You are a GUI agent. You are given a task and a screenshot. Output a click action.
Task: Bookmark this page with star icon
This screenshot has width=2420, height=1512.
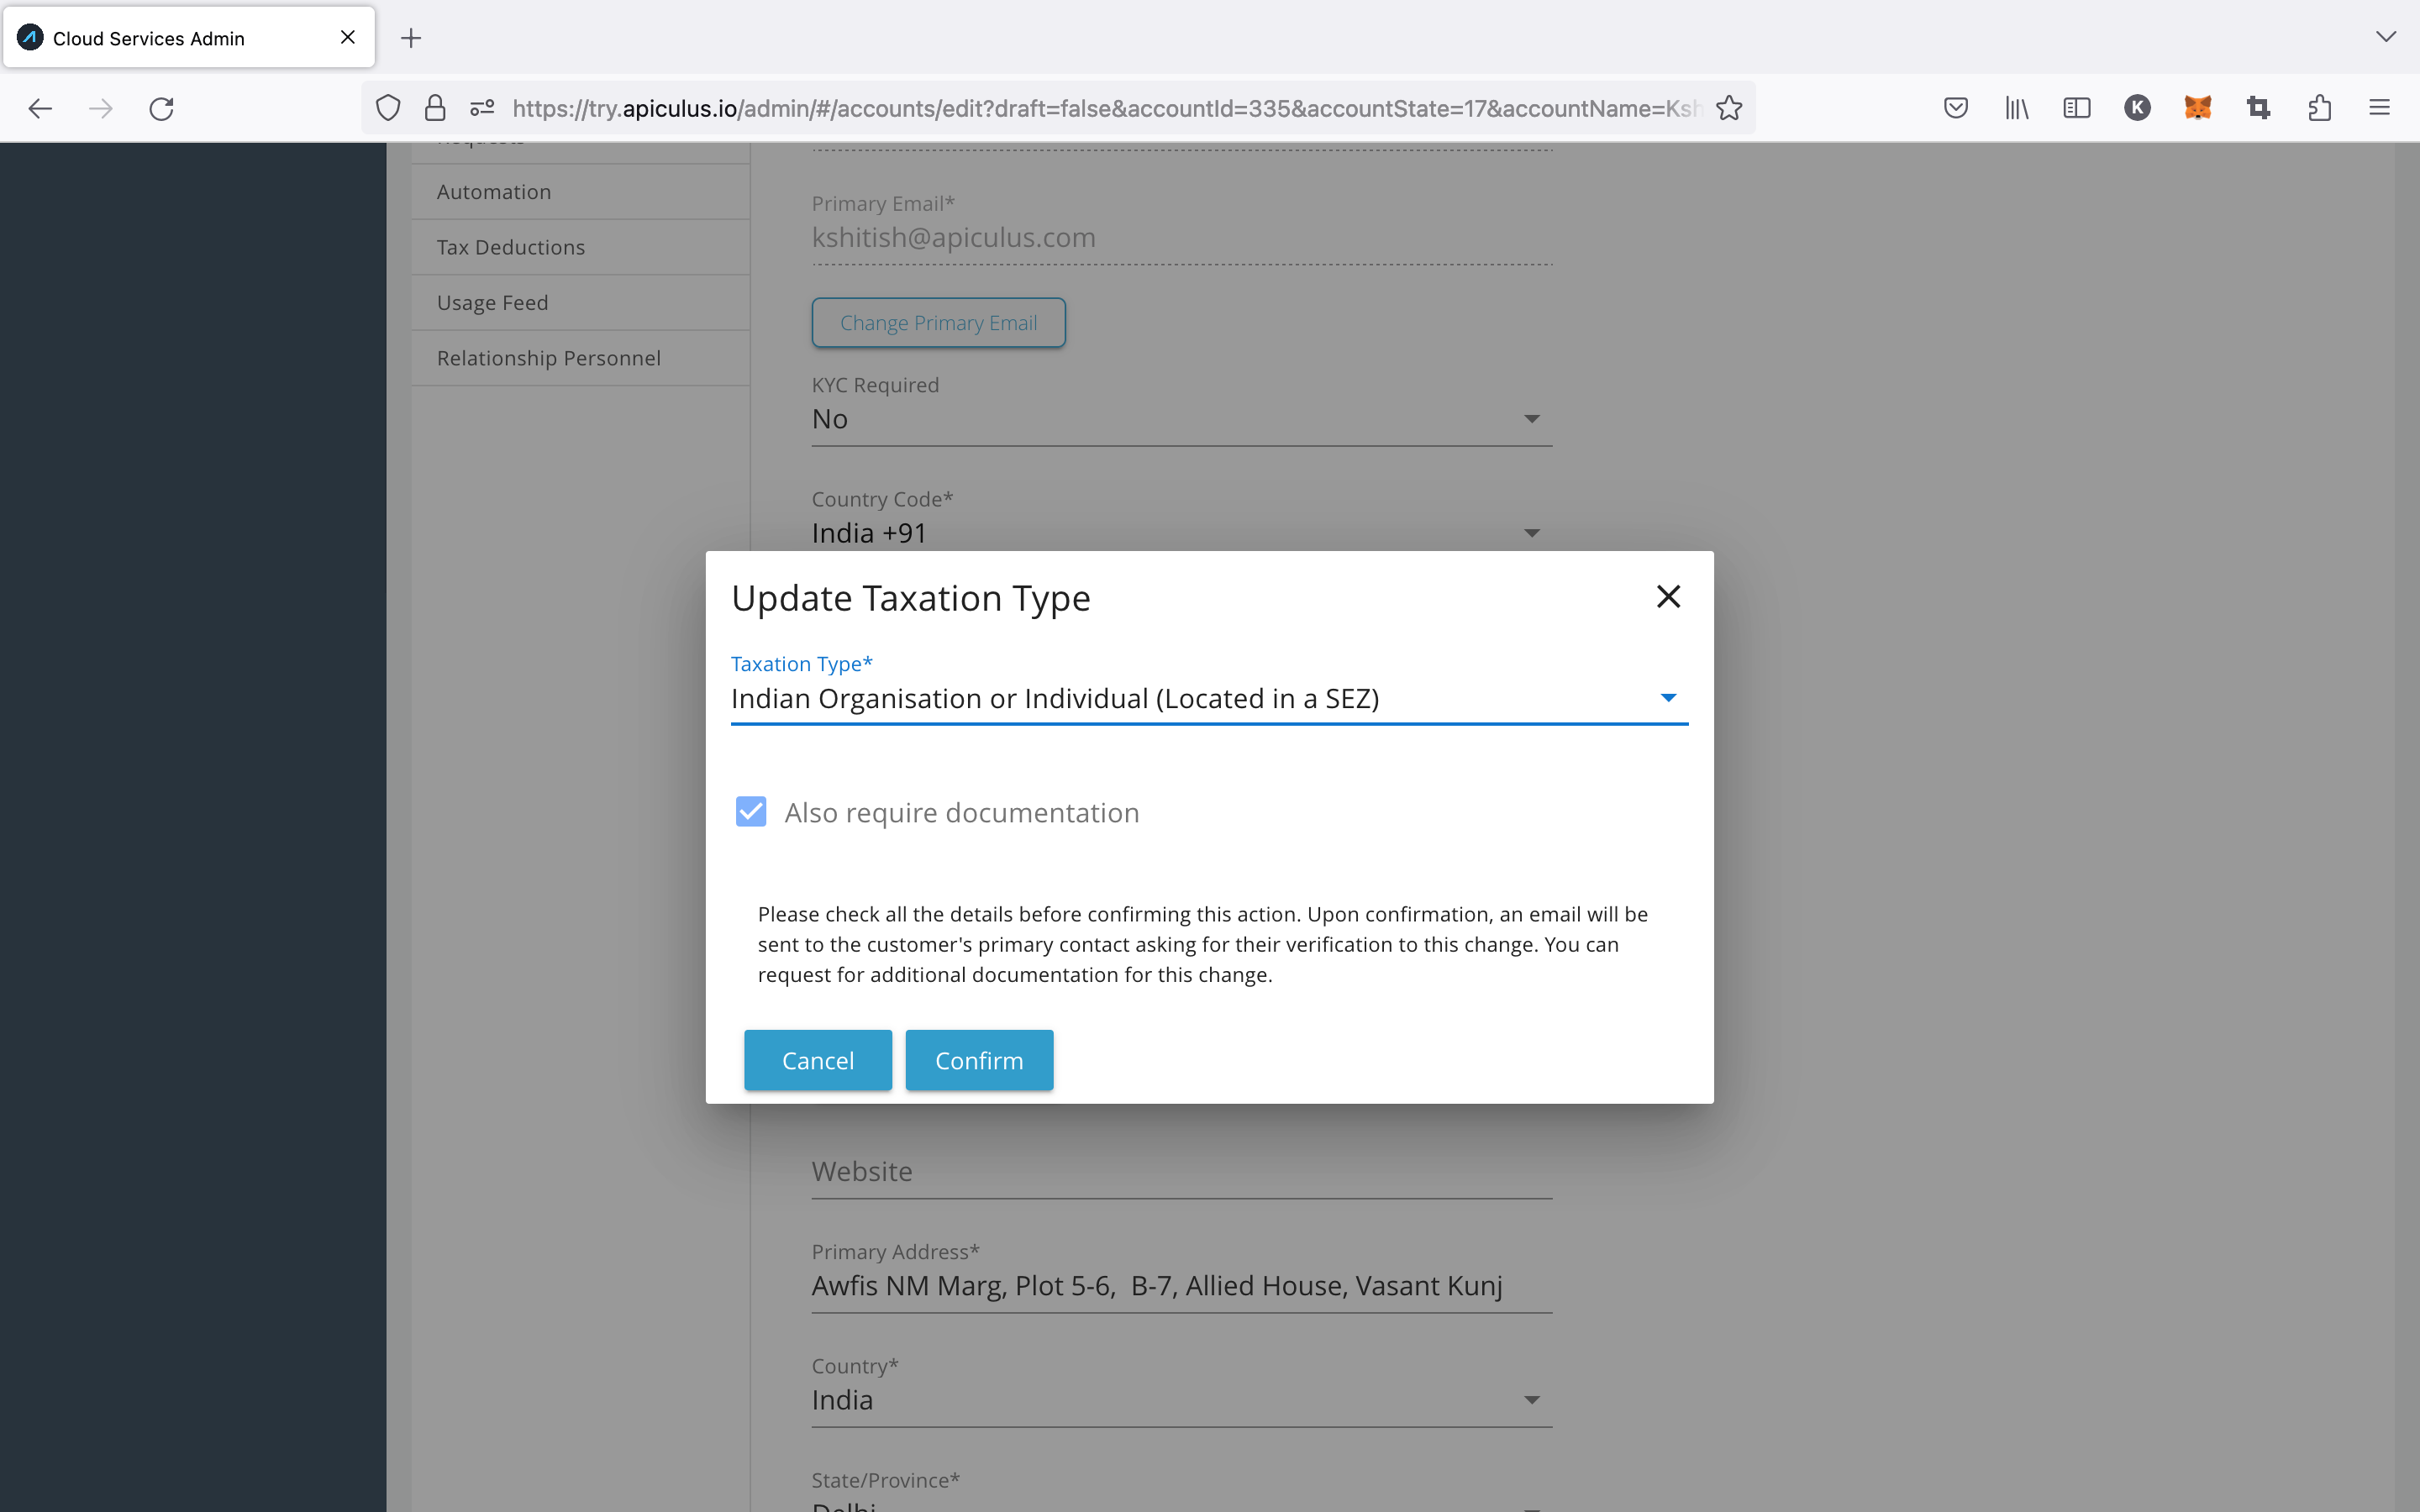[x=1729, y=108]
